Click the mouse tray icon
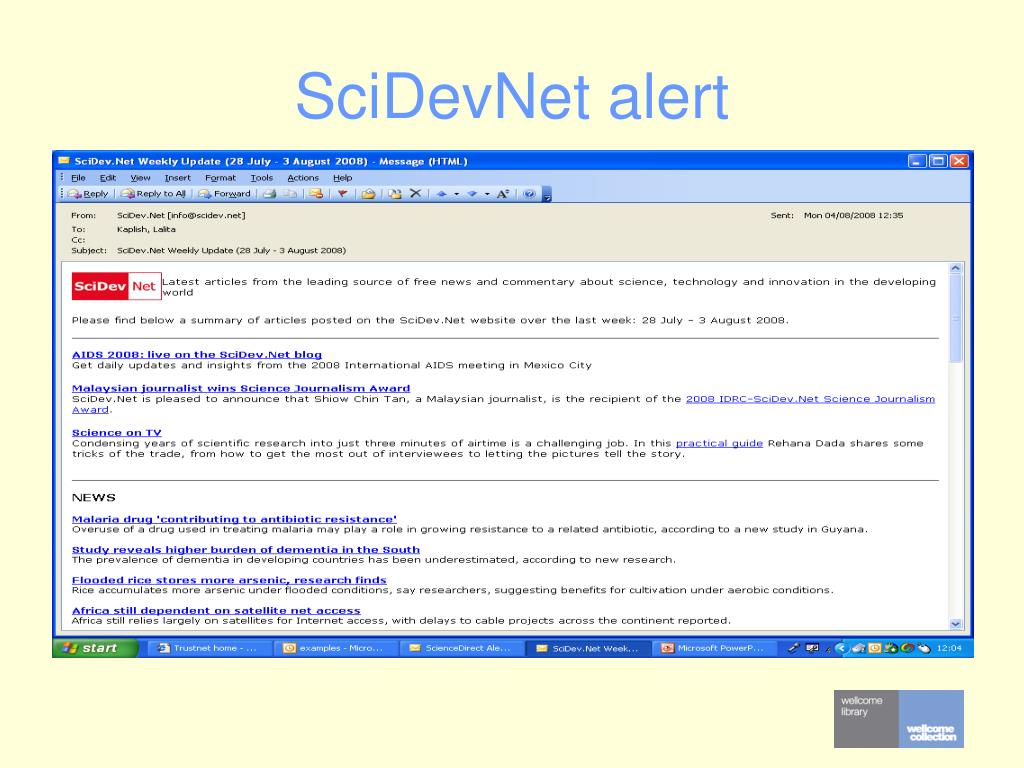The width and height of the screenshot is (1024, 768). (x=923, y=648)
